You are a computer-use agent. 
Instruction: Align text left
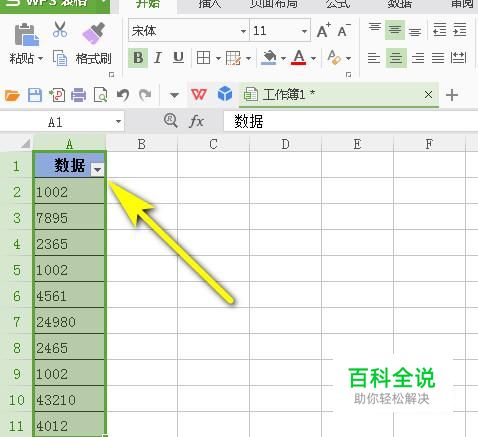(374, 58)
